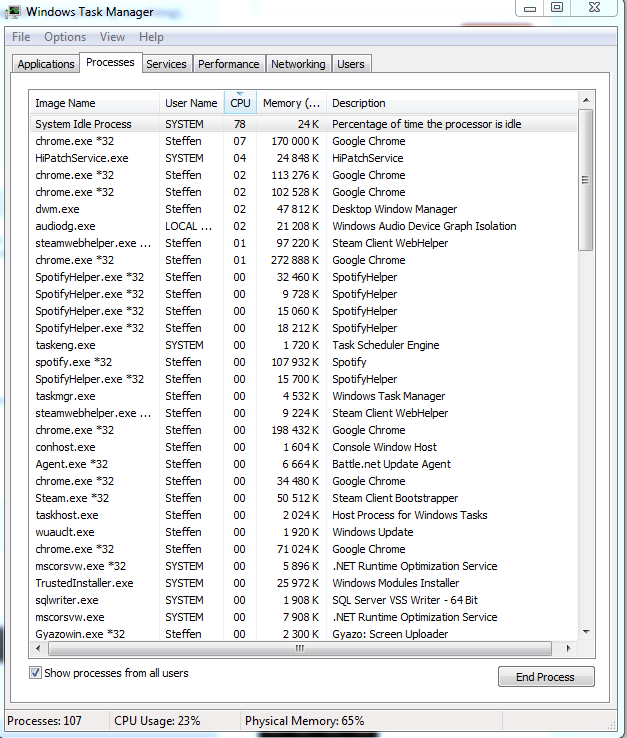Select the wuauclt.exe process
The image size is (627, 738).
pos(304,532)
